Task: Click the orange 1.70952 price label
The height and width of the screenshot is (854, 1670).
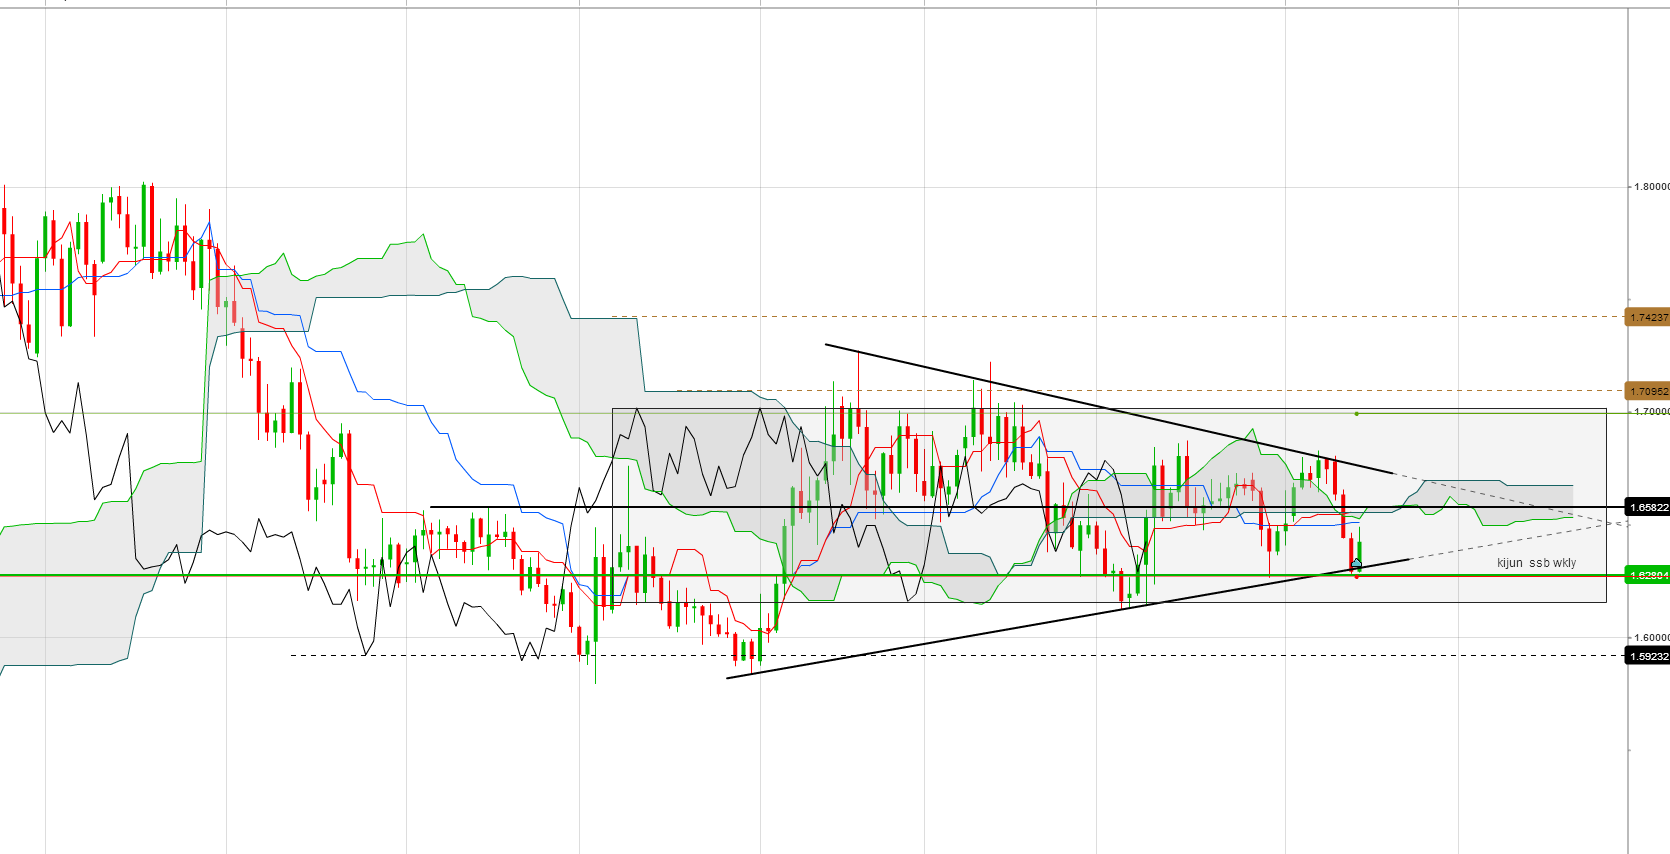Action: (1648, 391)
